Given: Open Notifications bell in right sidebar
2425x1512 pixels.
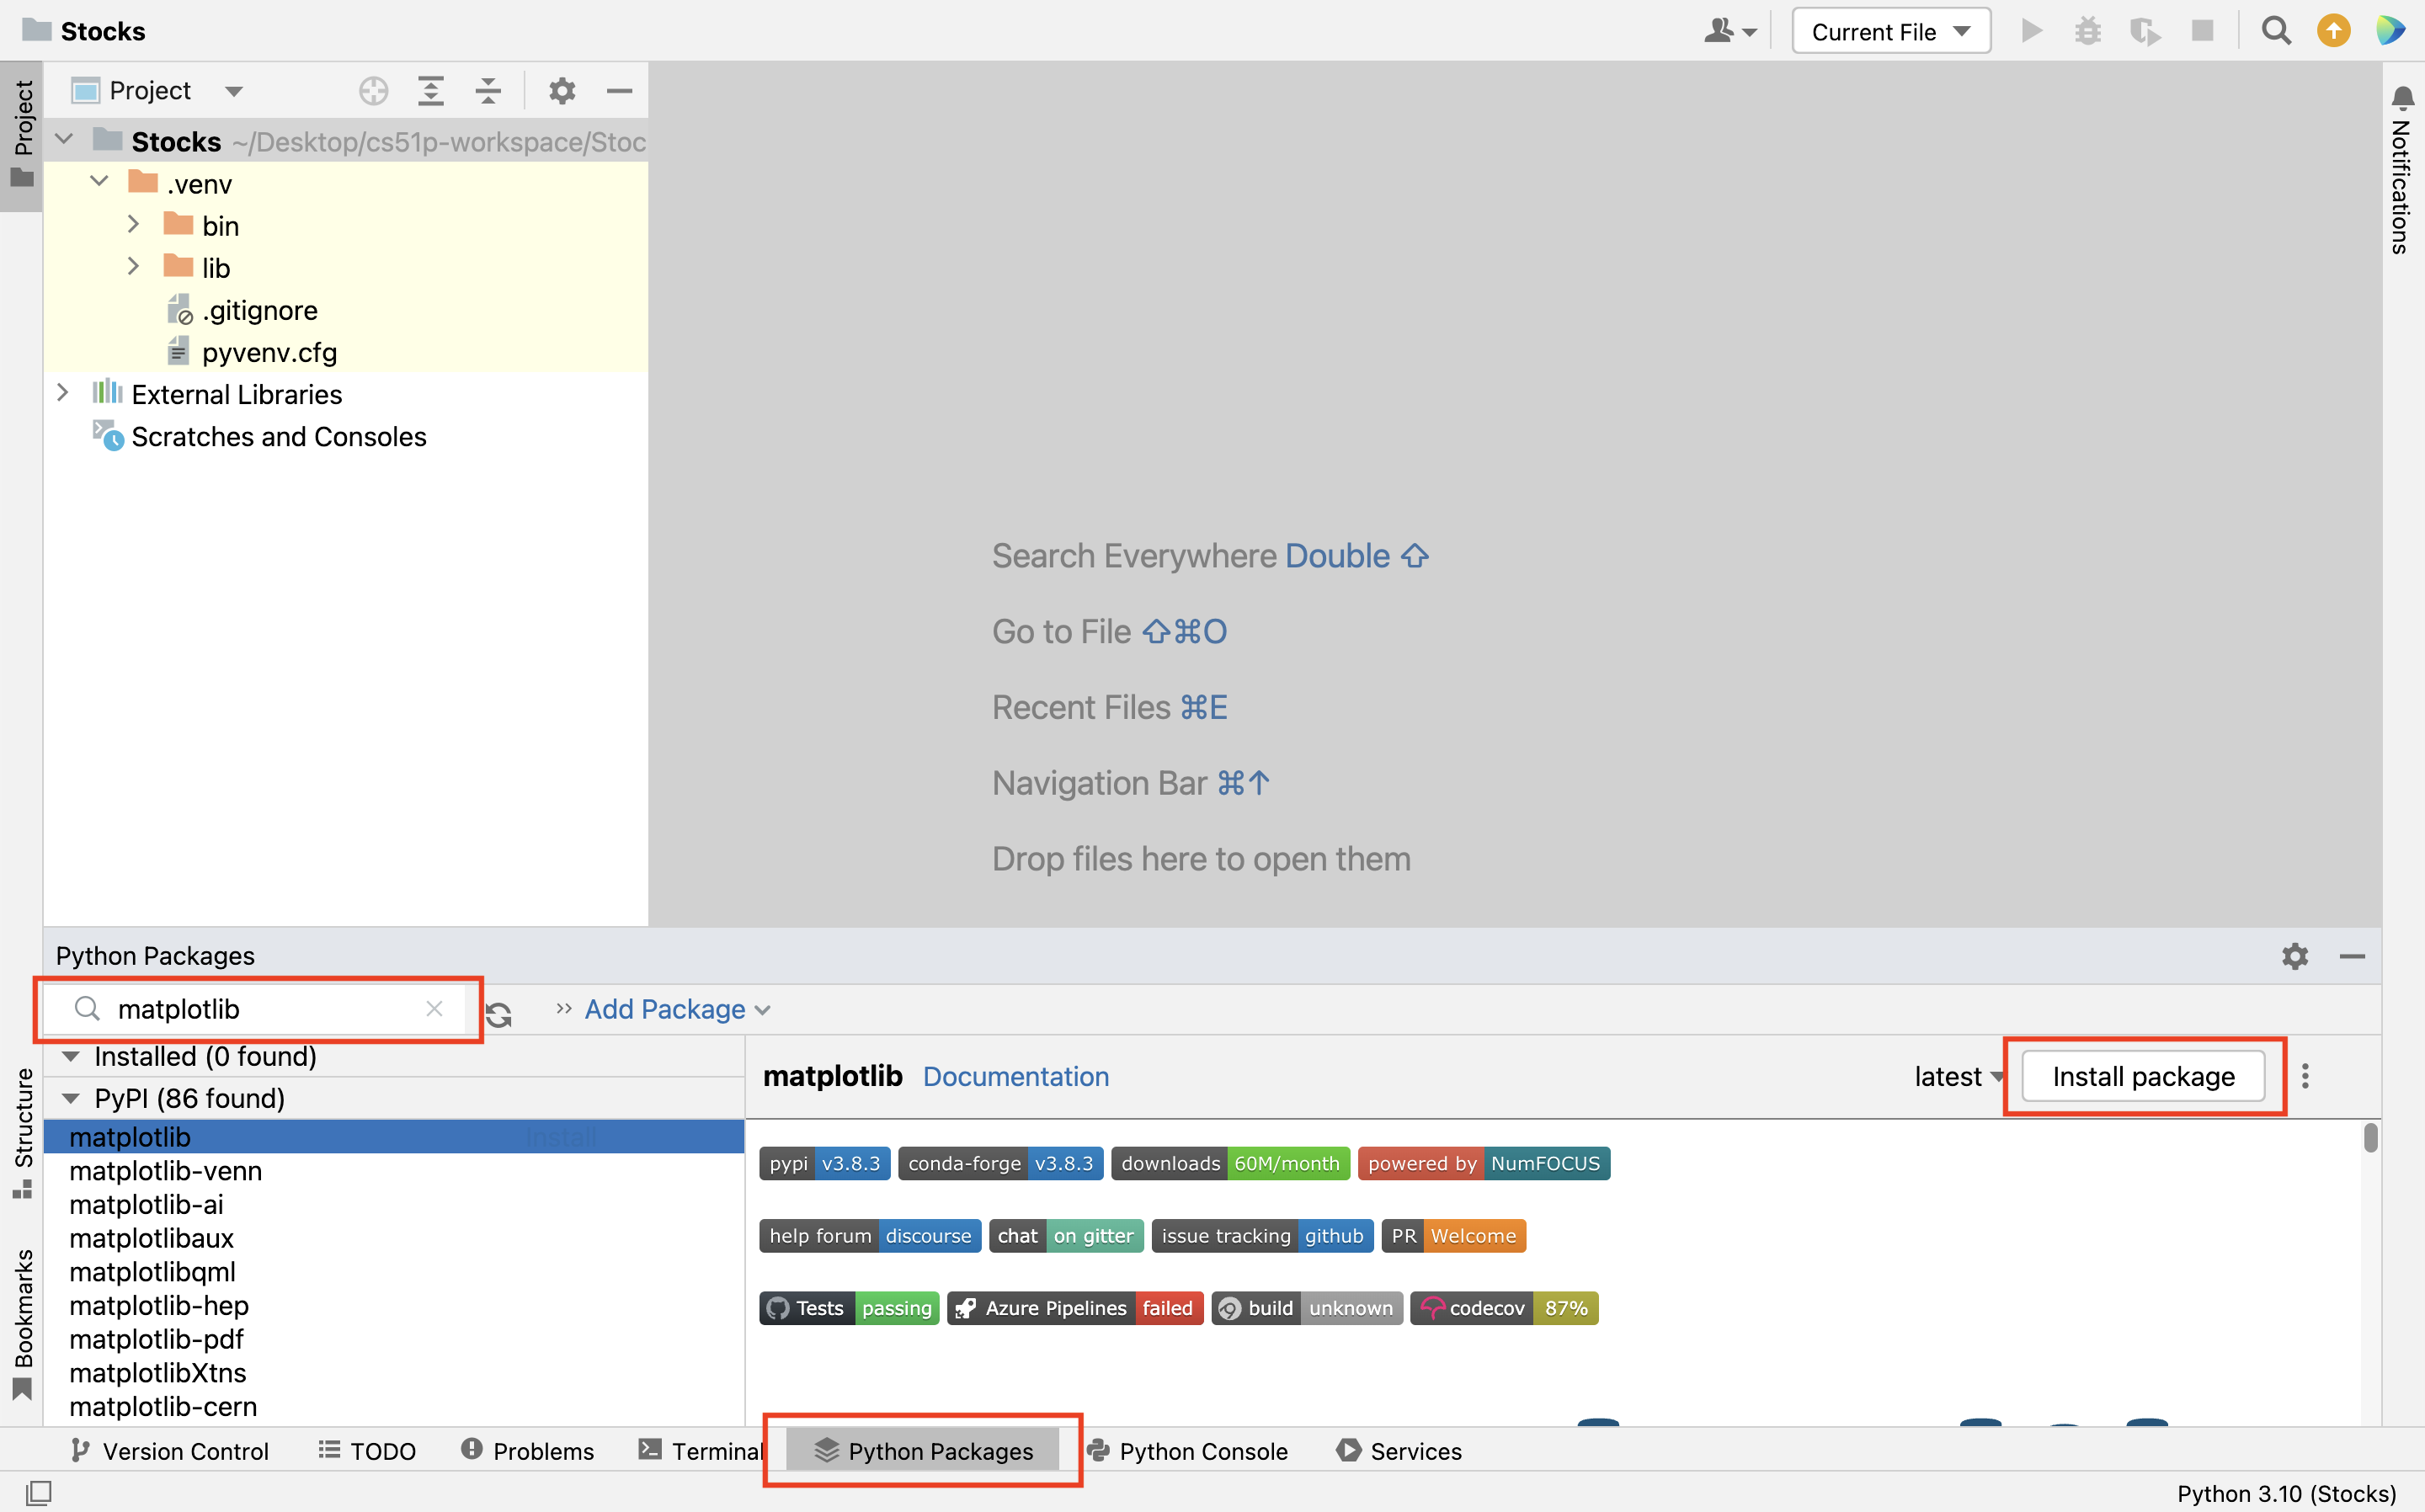Looking at the screenshot, I should [2403, 99].
